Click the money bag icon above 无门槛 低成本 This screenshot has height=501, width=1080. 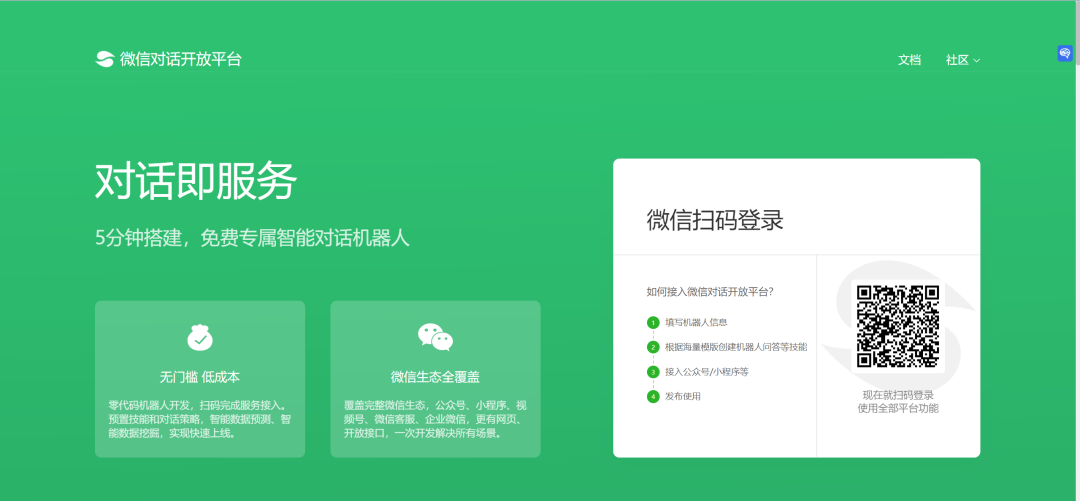point(200,336)
